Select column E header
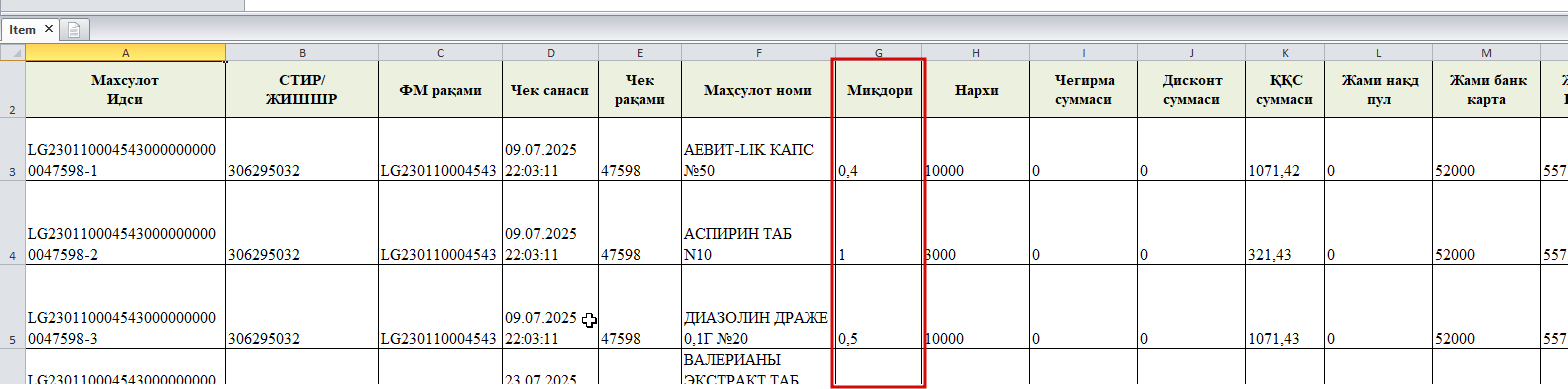This screenshot has width=1568, height=389. pyautogui.click(x=640, y=52)
